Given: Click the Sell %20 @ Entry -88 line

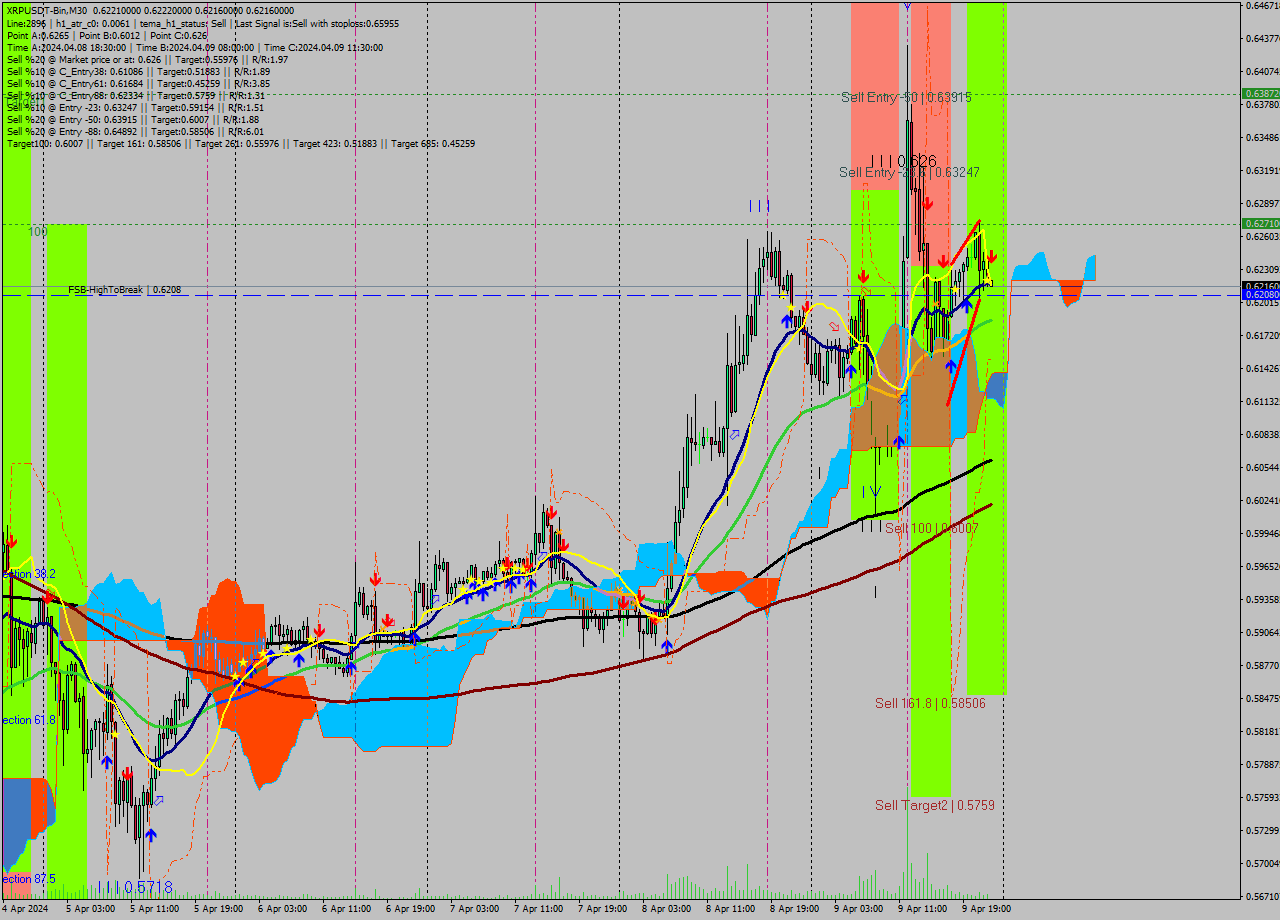Looking at the screenshot, I should point(135,131).
